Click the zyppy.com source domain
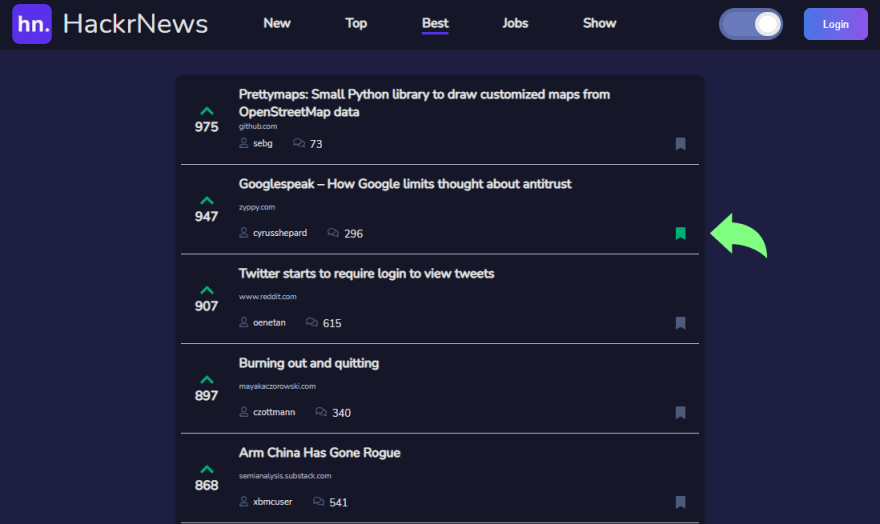The height and width of the screenshot is (524, 880). (x=257, y=207)
